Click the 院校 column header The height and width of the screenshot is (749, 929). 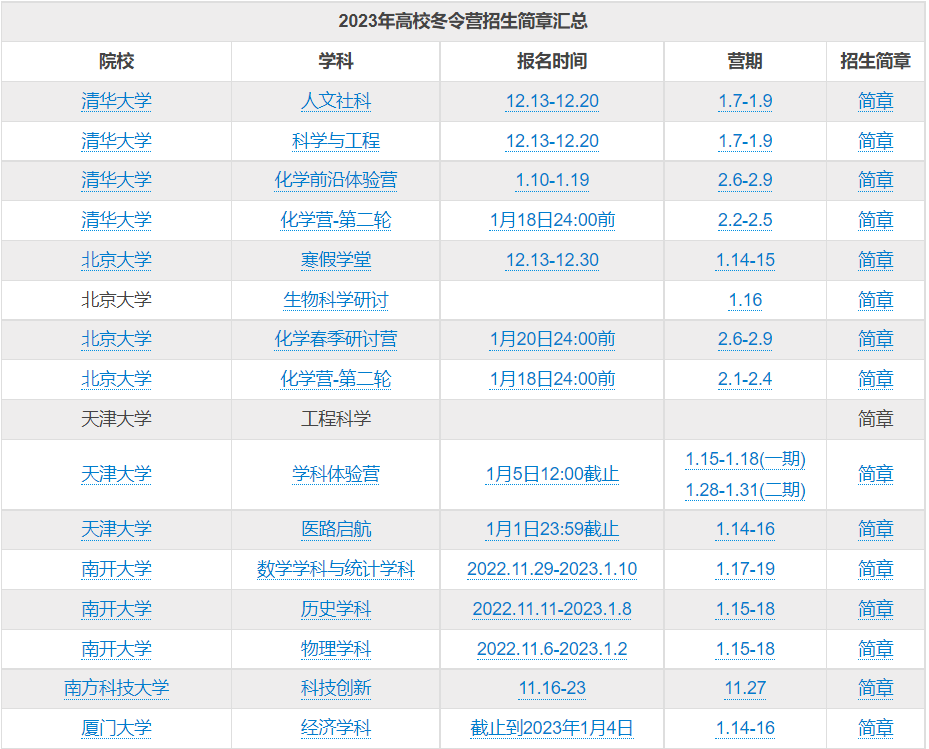(x=116, y=61)
